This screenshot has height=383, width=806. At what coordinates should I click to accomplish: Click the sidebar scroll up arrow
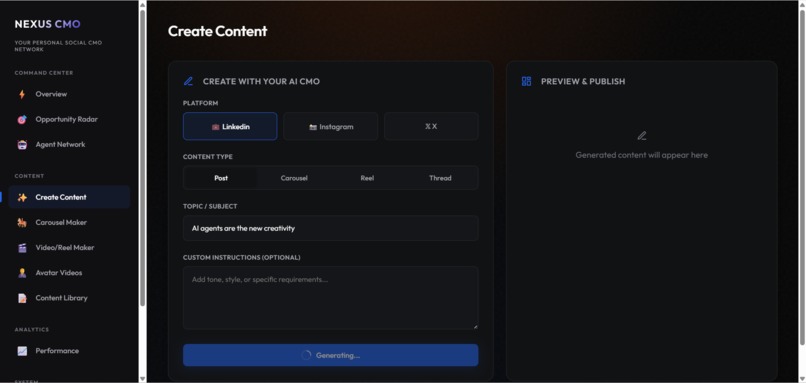tap(142, 4)
